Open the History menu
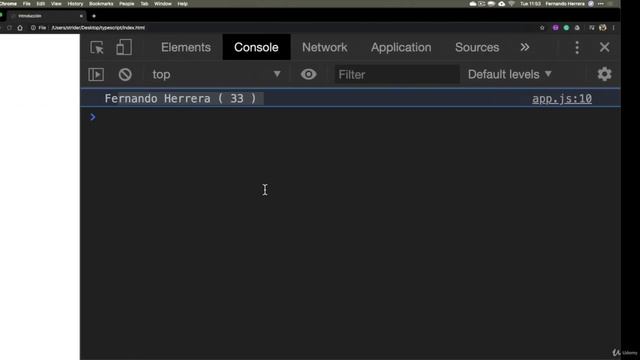This screenshot has width=640, height=360. point(75,4)
